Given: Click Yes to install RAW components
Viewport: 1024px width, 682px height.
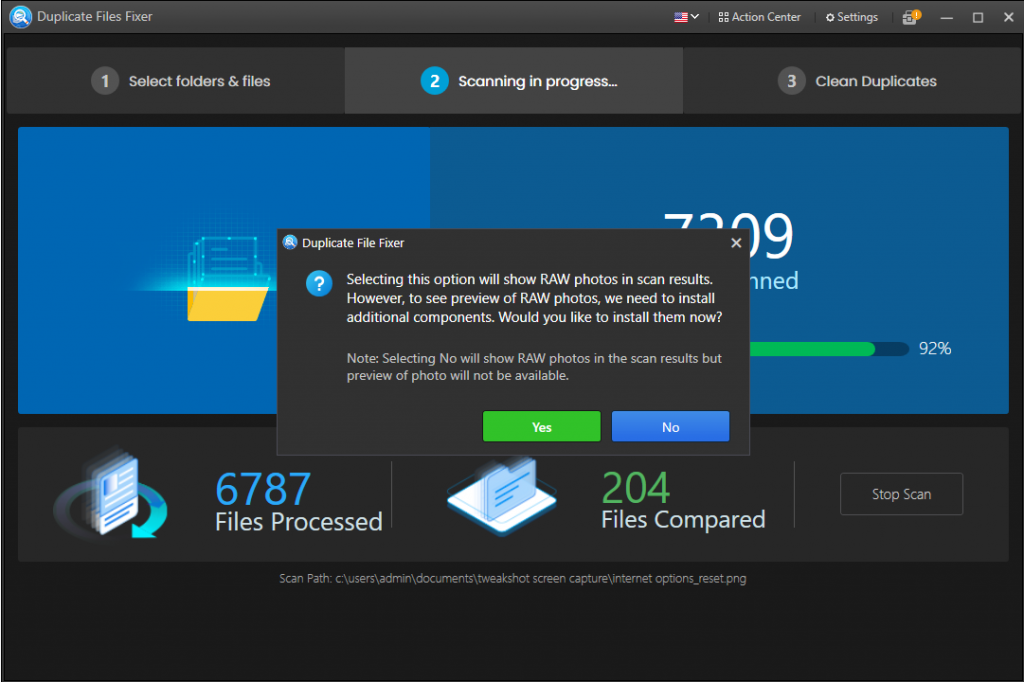Looking at the screenshot, I should click(x=541, y=427).
